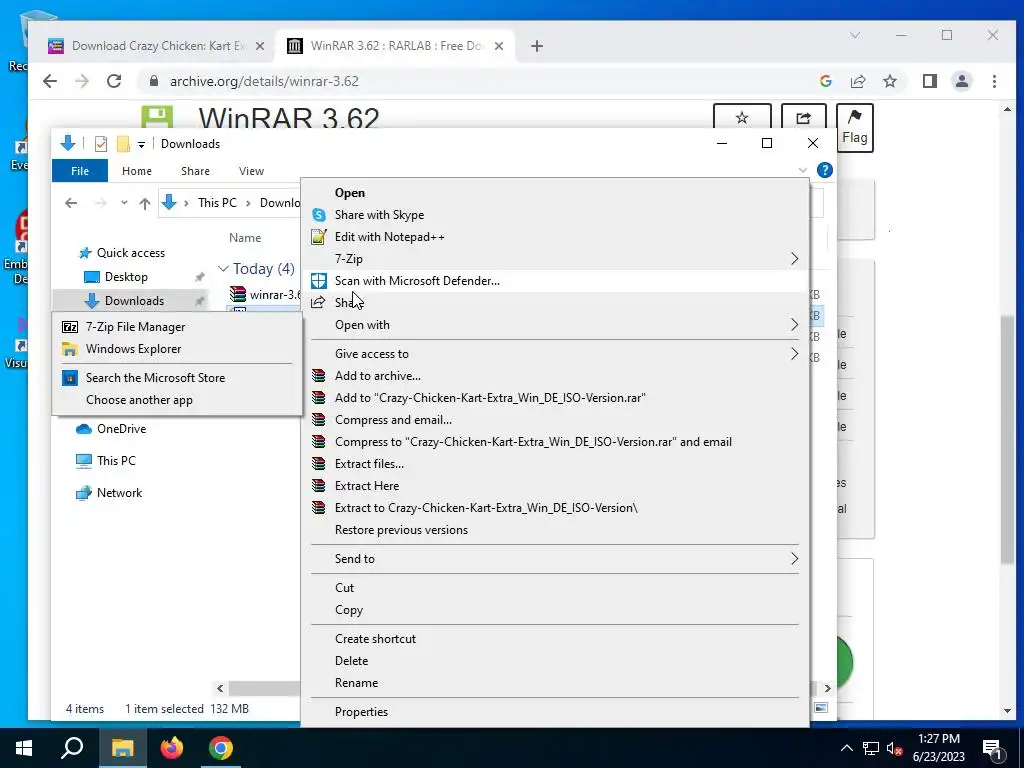Select OneDrive in sidebar

[121, 429]
